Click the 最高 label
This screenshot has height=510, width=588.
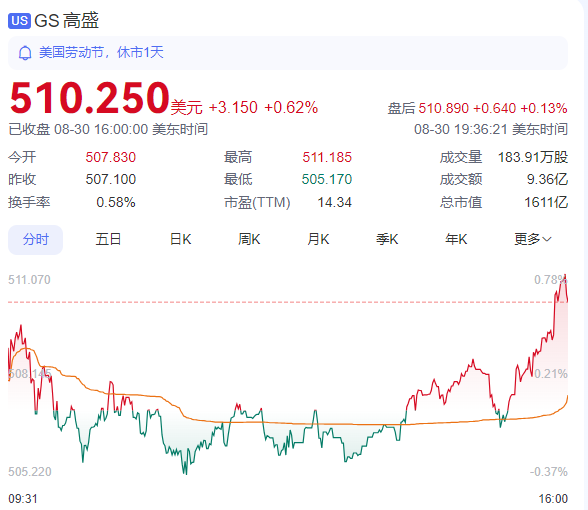[x=238, y=157]
